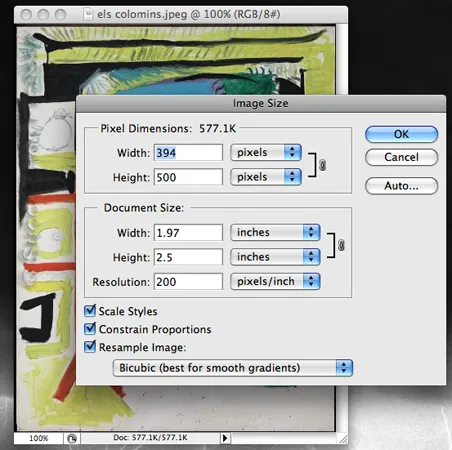Screen dimensions: 452x450
Task: Click the window resize grip corner
Action: (x=343, y=439)
